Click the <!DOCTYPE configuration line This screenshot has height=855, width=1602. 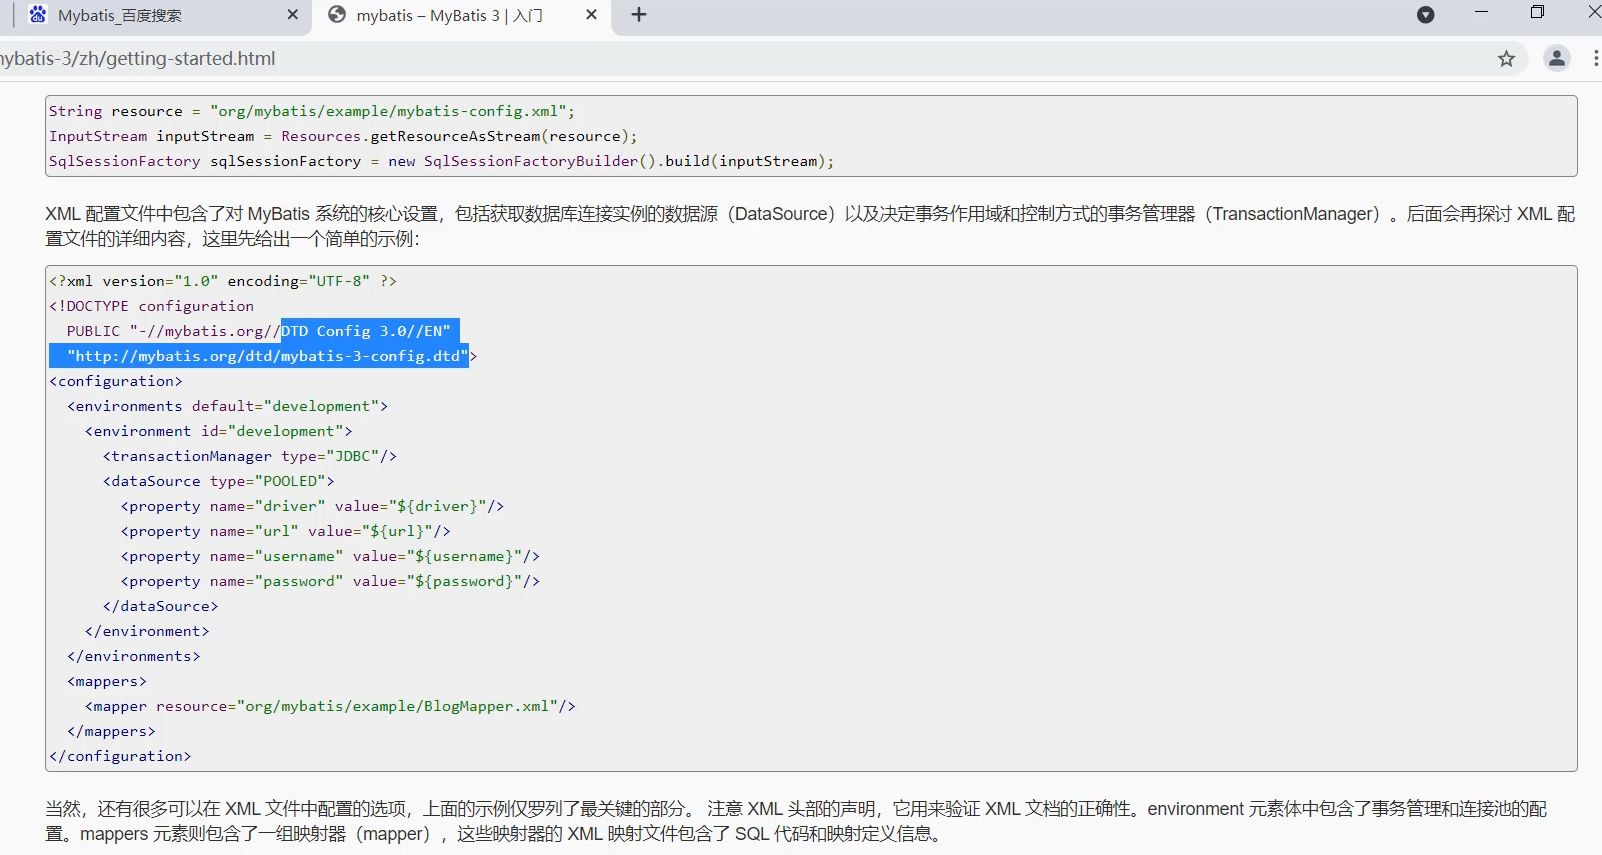152,306
